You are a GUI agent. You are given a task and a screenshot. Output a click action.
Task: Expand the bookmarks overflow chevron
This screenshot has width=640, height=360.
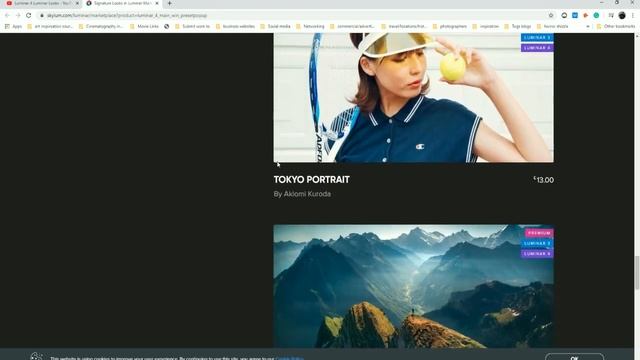pos(588,26)
